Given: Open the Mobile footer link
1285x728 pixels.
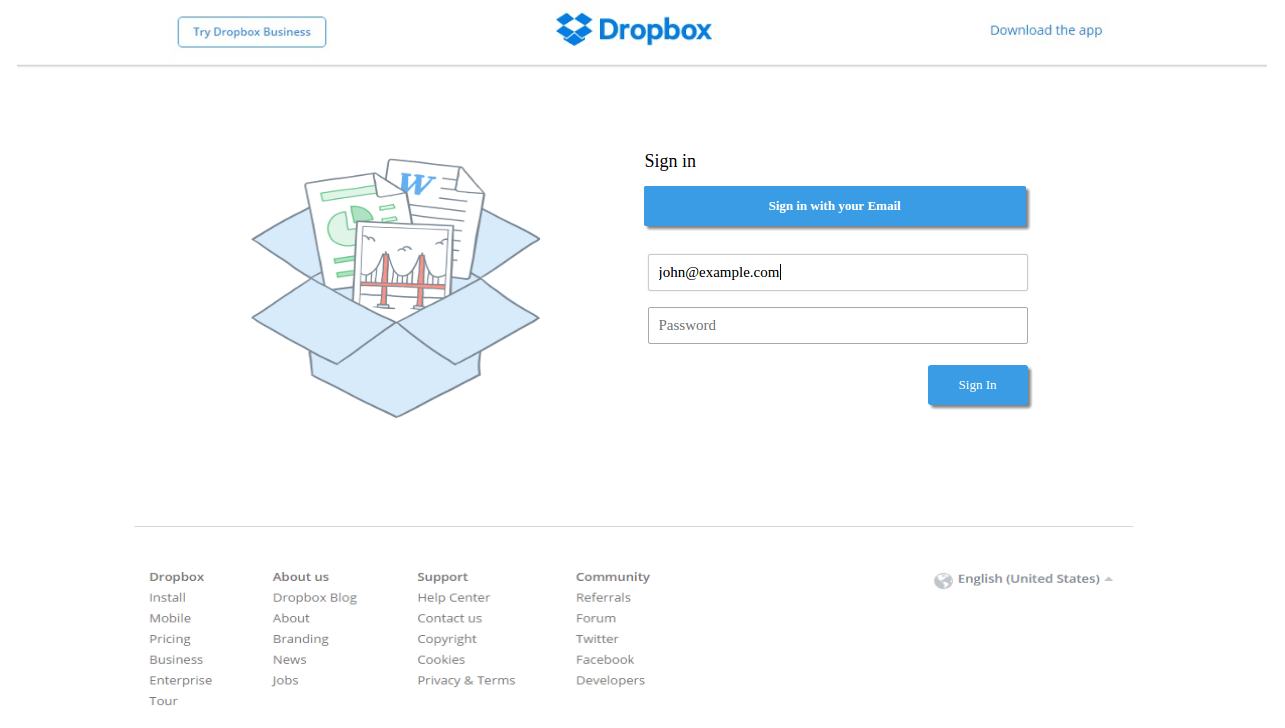Looking at the screenshot, I should tap(170, 618).
